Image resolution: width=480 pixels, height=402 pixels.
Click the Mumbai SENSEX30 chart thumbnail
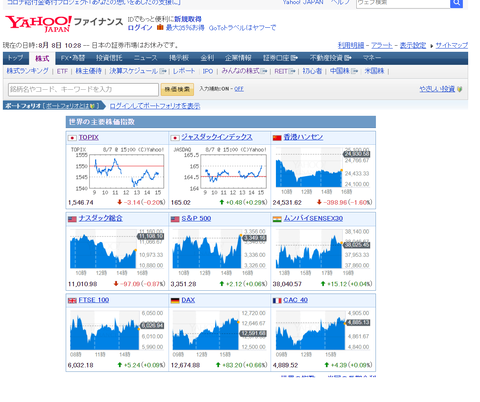[x=322, y=252]
